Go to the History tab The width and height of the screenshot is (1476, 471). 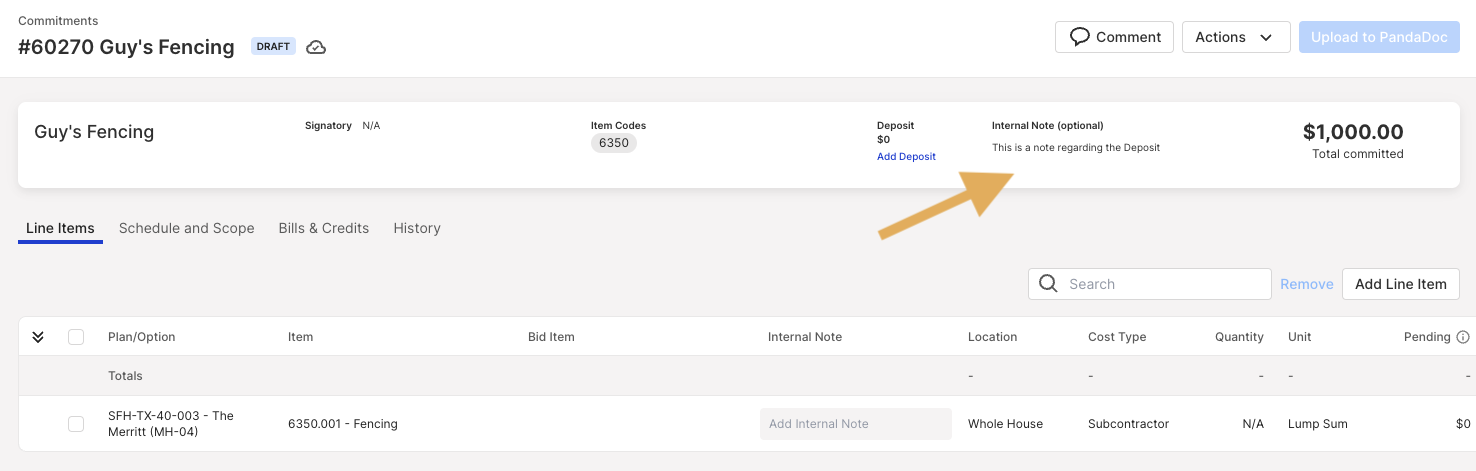[x=417, y=228]
